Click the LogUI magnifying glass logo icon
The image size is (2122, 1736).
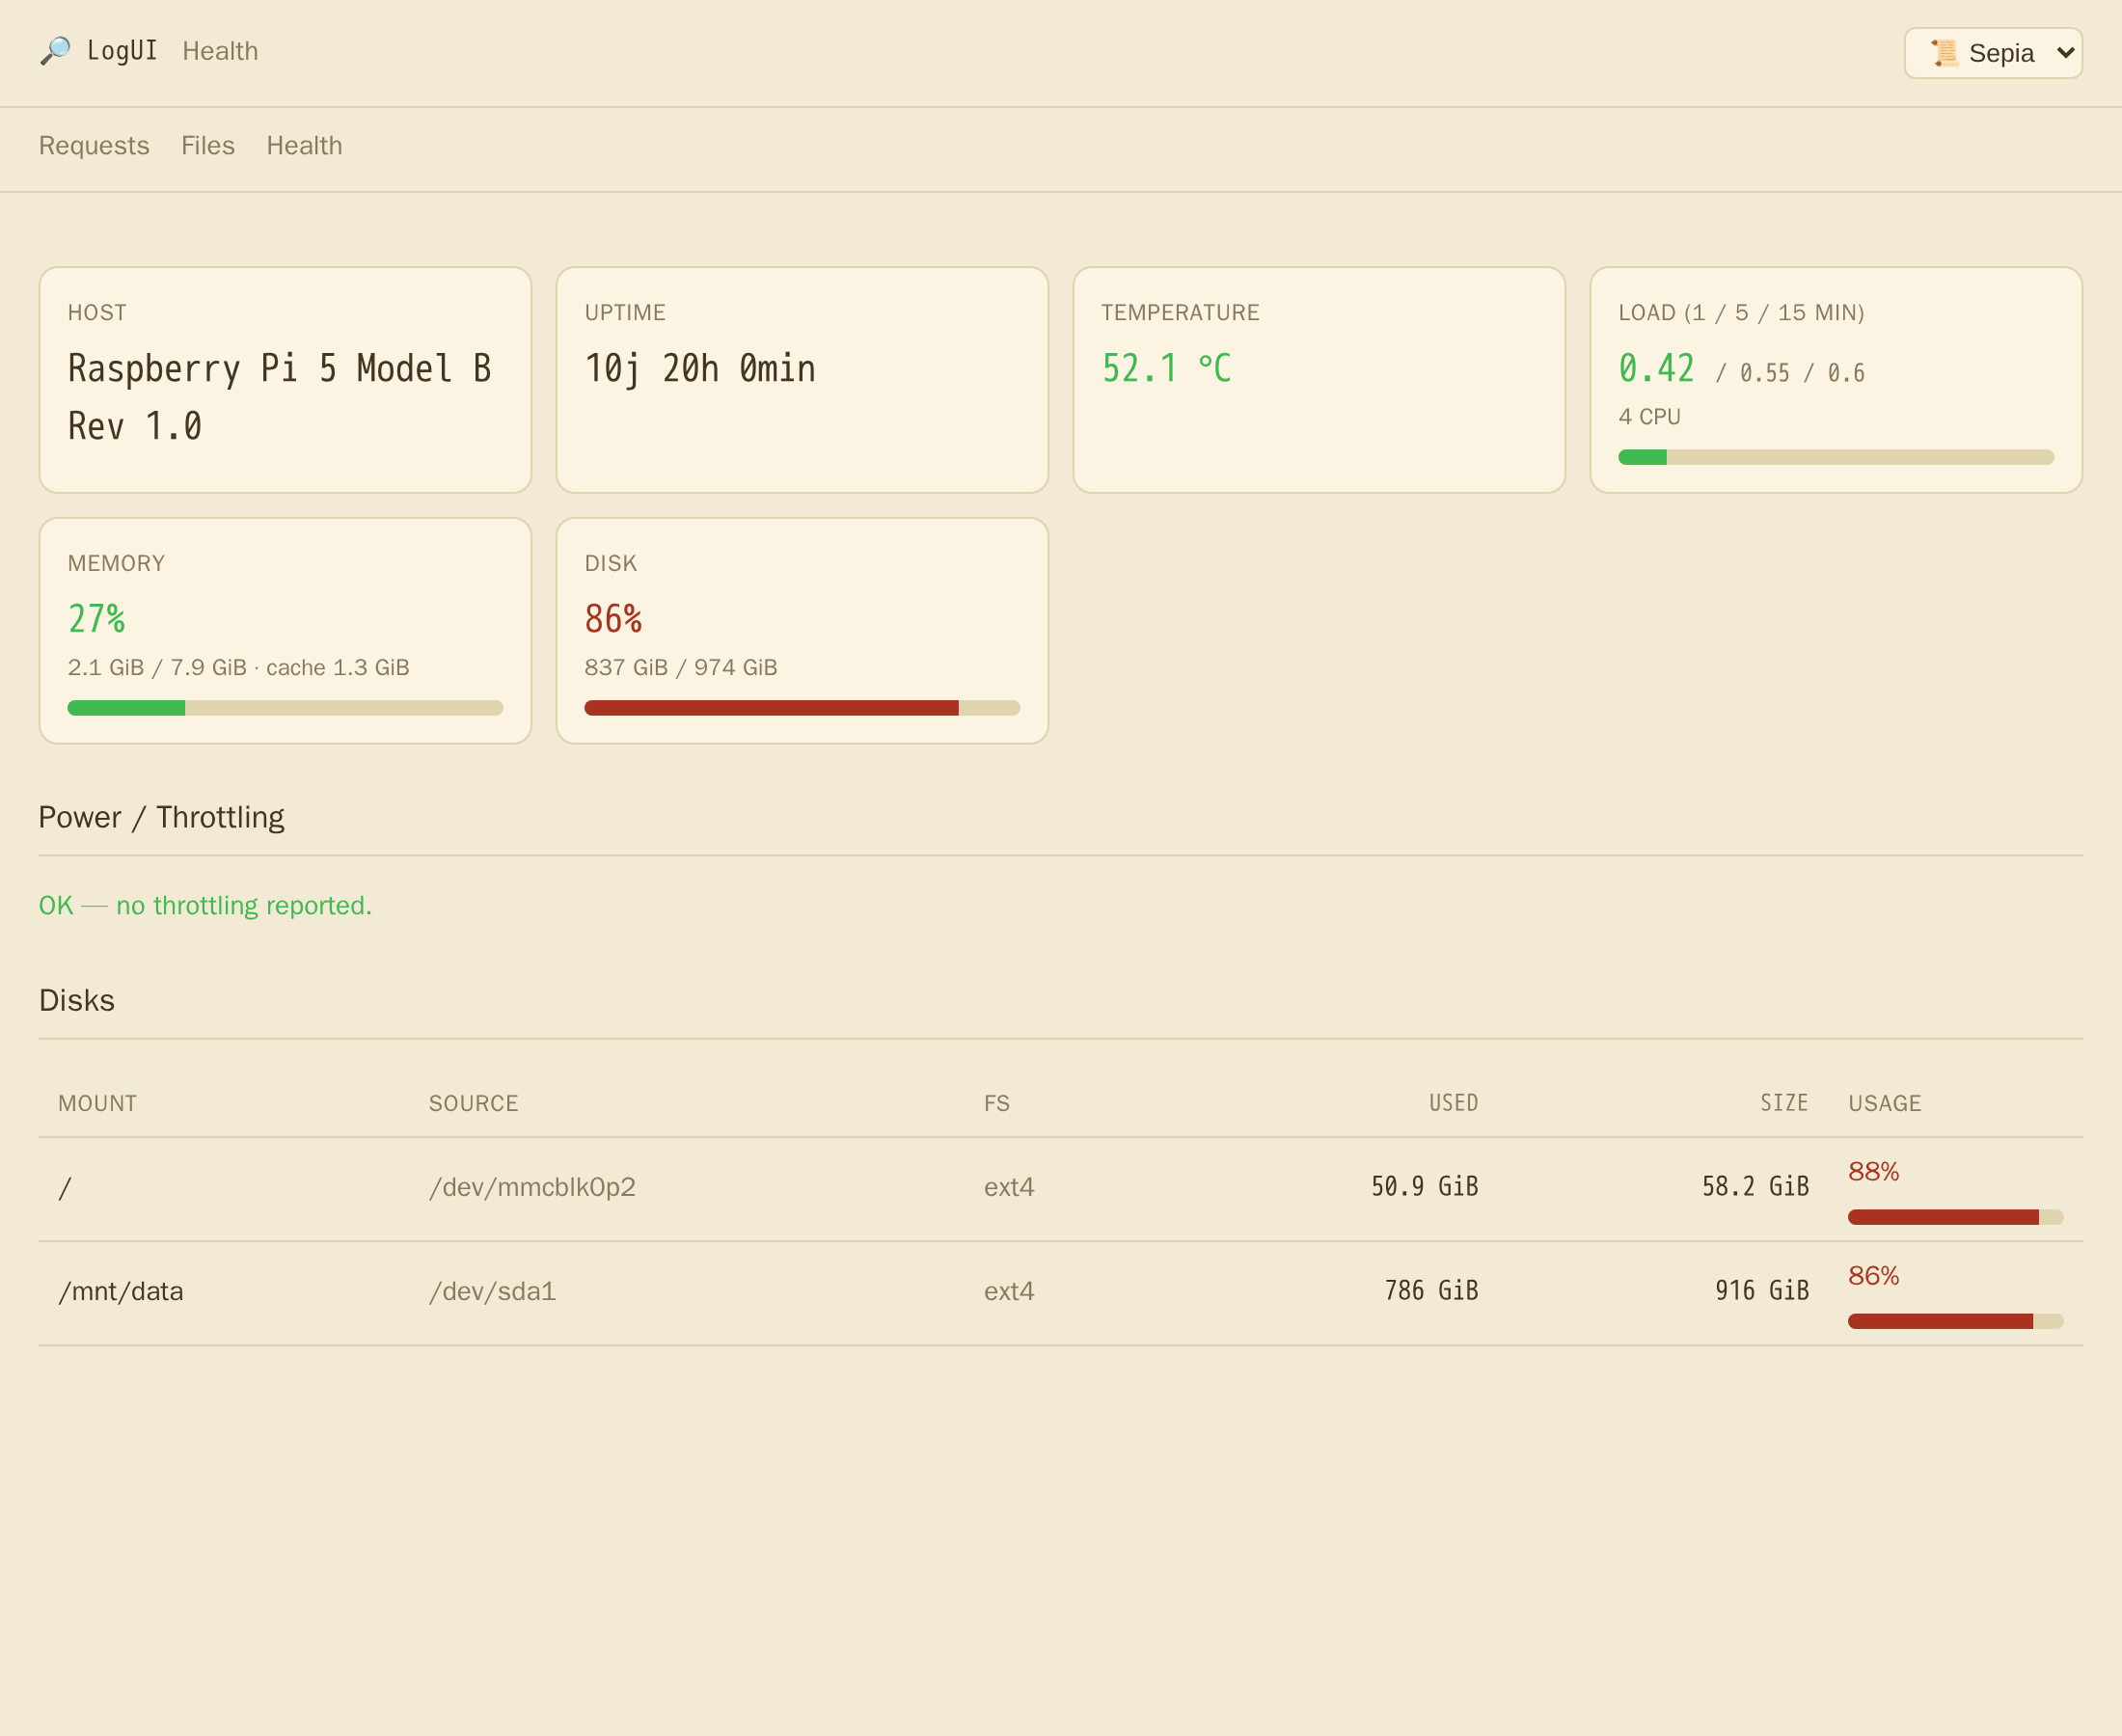[x=55, y=51]
